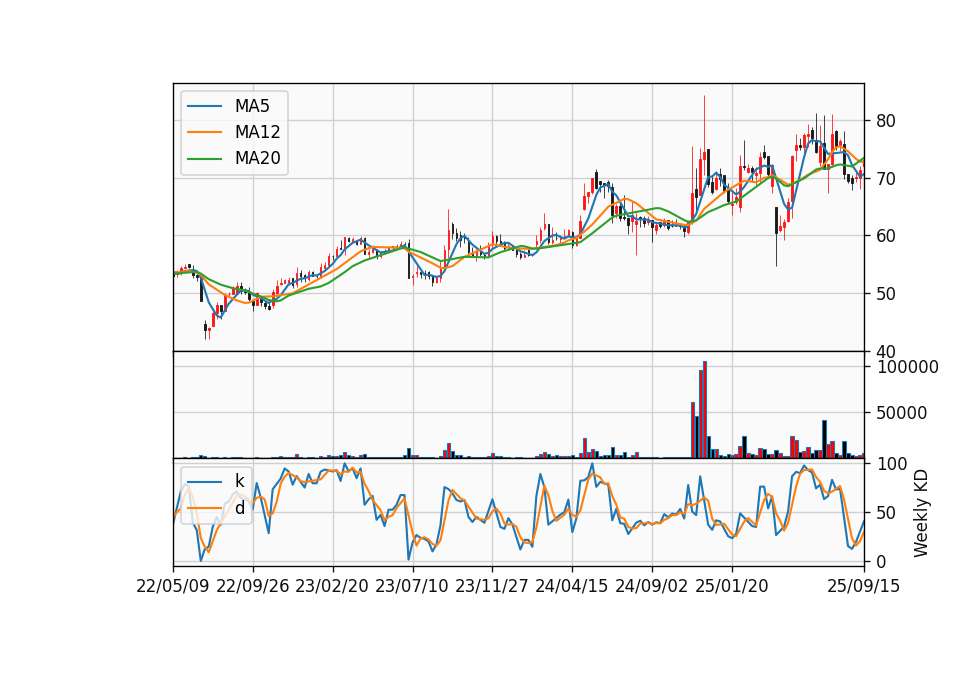Click the MA20 legend label
960x690 pixels.
258,158
